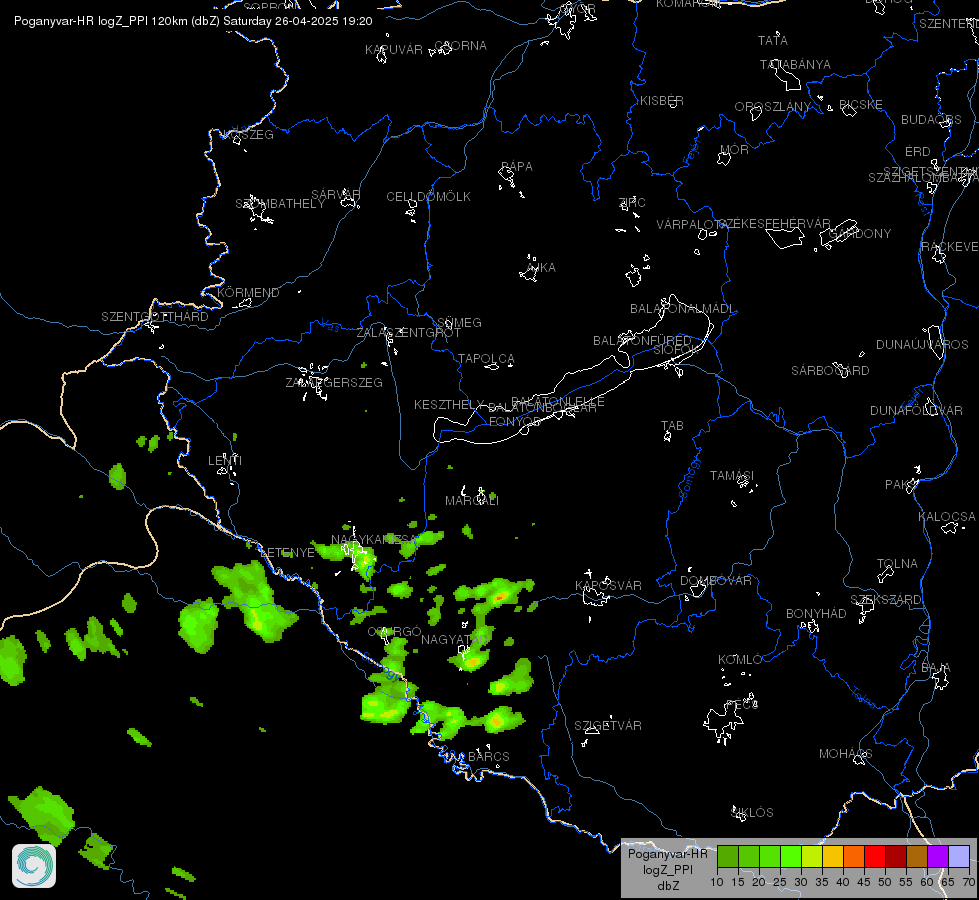Click the AJKA city label
The height and width of the screenshot is (900, 979).
click(x=541, y=267)
